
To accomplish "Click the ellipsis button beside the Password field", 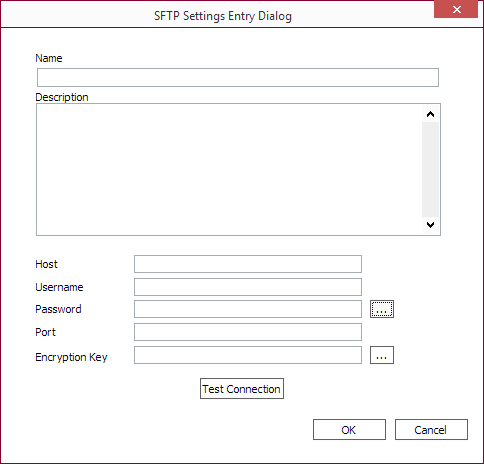I will 382,309.
